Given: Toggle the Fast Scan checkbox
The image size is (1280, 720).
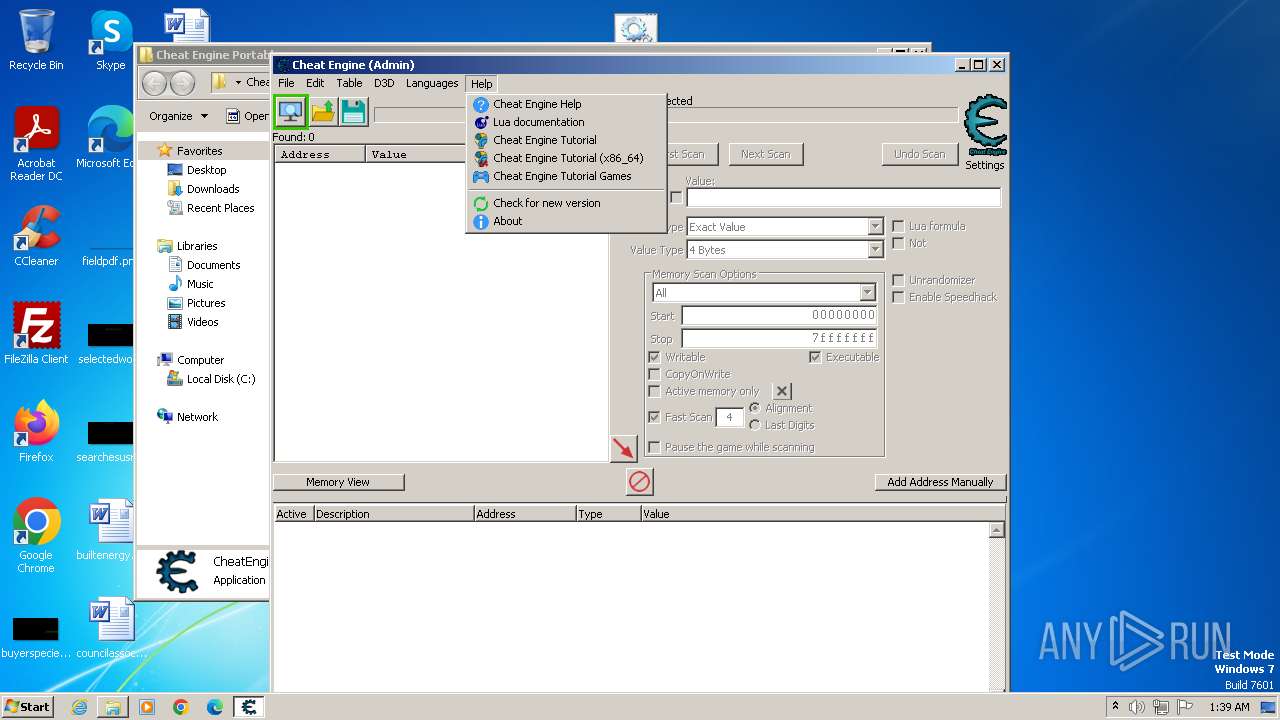Looking at the screenshot, I should point(654,417).
